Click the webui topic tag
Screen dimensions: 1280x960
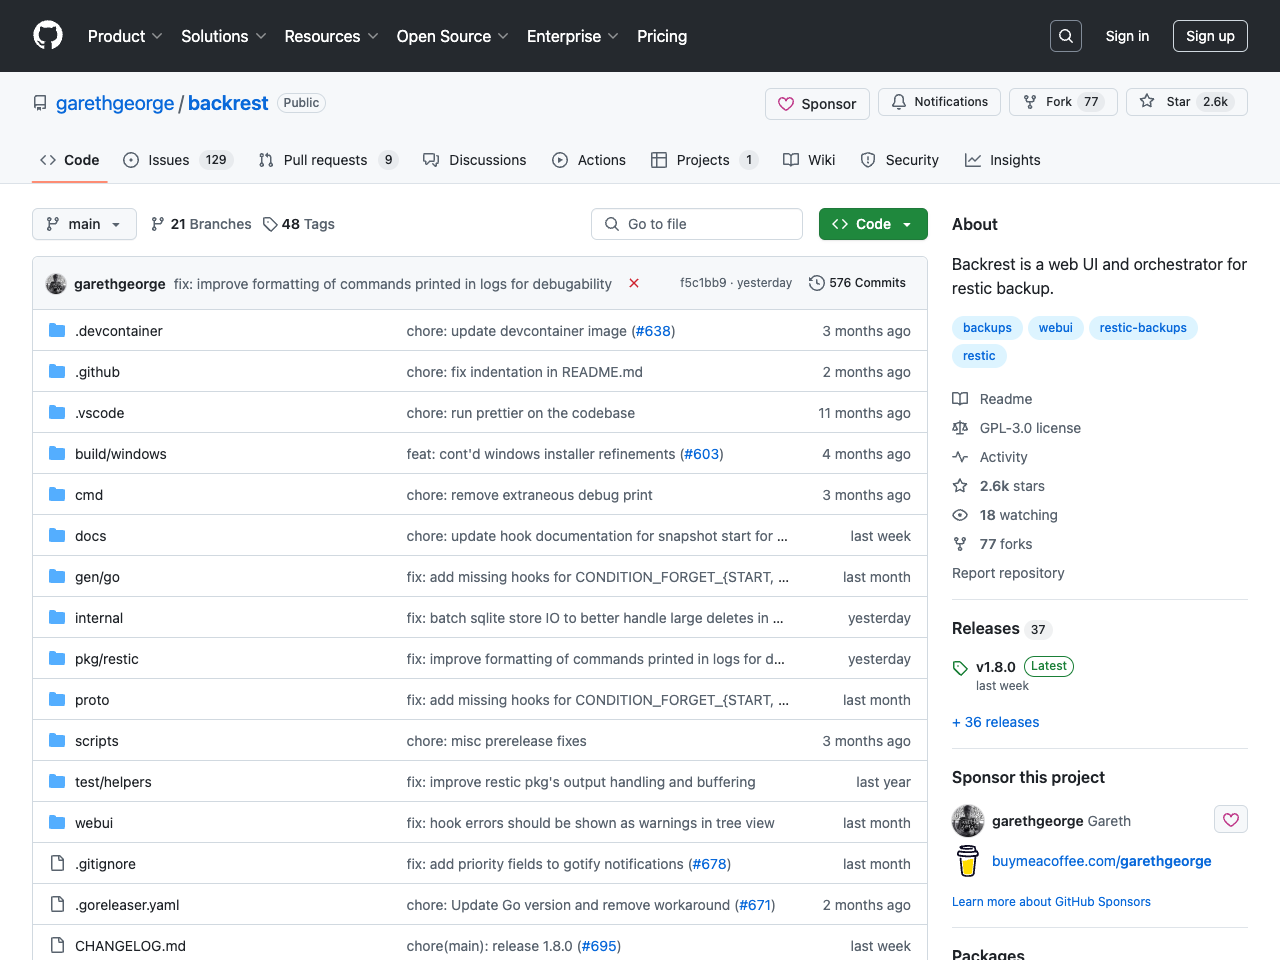[x=1055, y=328]
